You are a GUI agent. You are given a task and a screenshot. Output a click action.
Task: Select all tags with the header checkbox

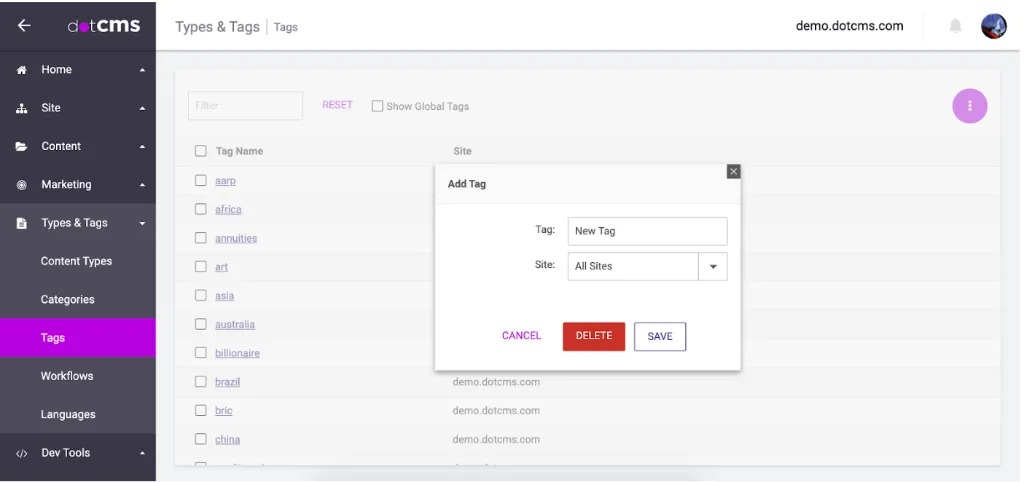(x=201, y=151)
